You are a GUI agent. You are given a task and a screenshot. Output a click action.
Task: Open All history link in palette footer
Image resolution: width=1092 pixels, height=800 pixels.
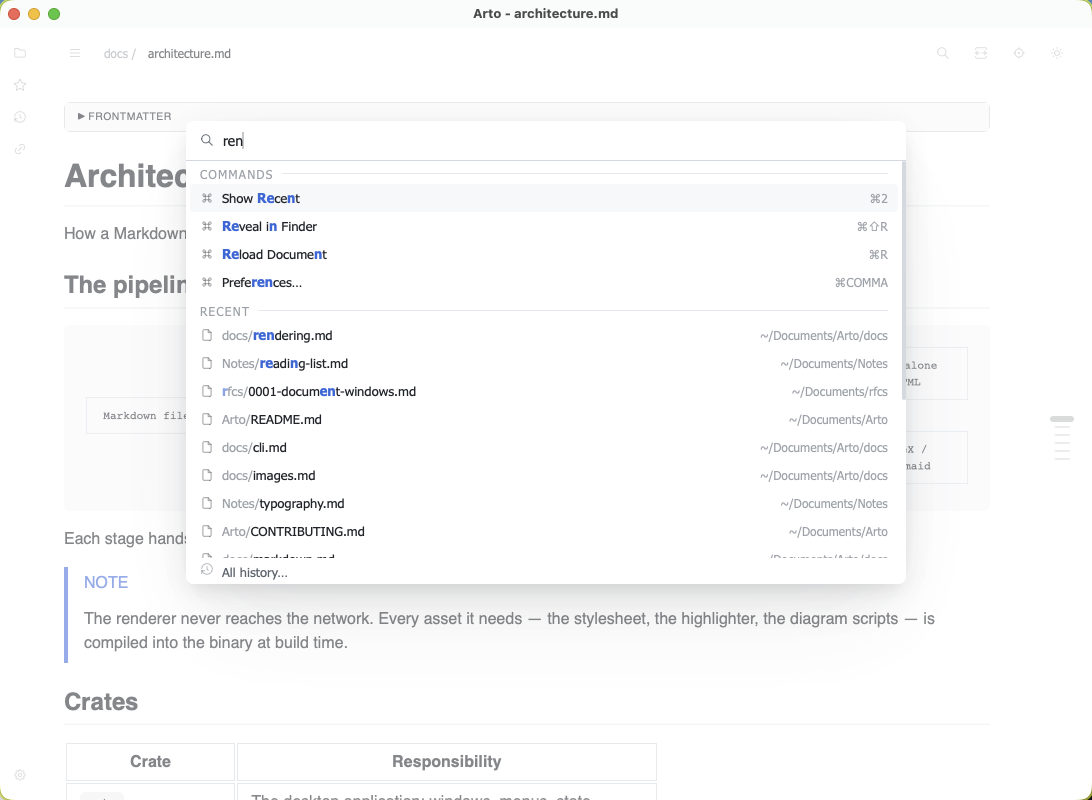click(x=254, y=572)
